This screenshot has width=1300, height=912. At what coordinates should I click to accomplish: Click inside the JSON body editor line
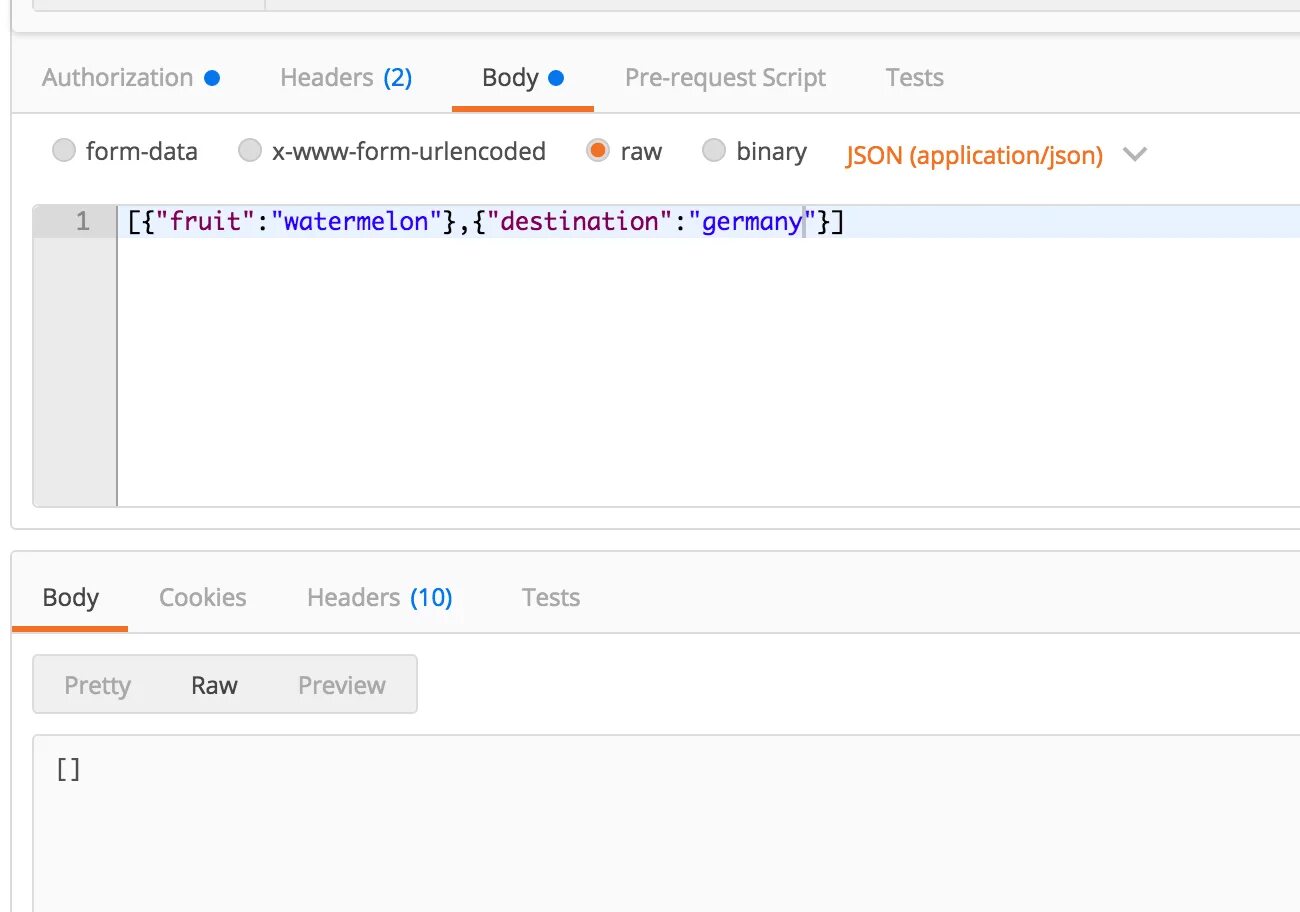coord(600,222)
